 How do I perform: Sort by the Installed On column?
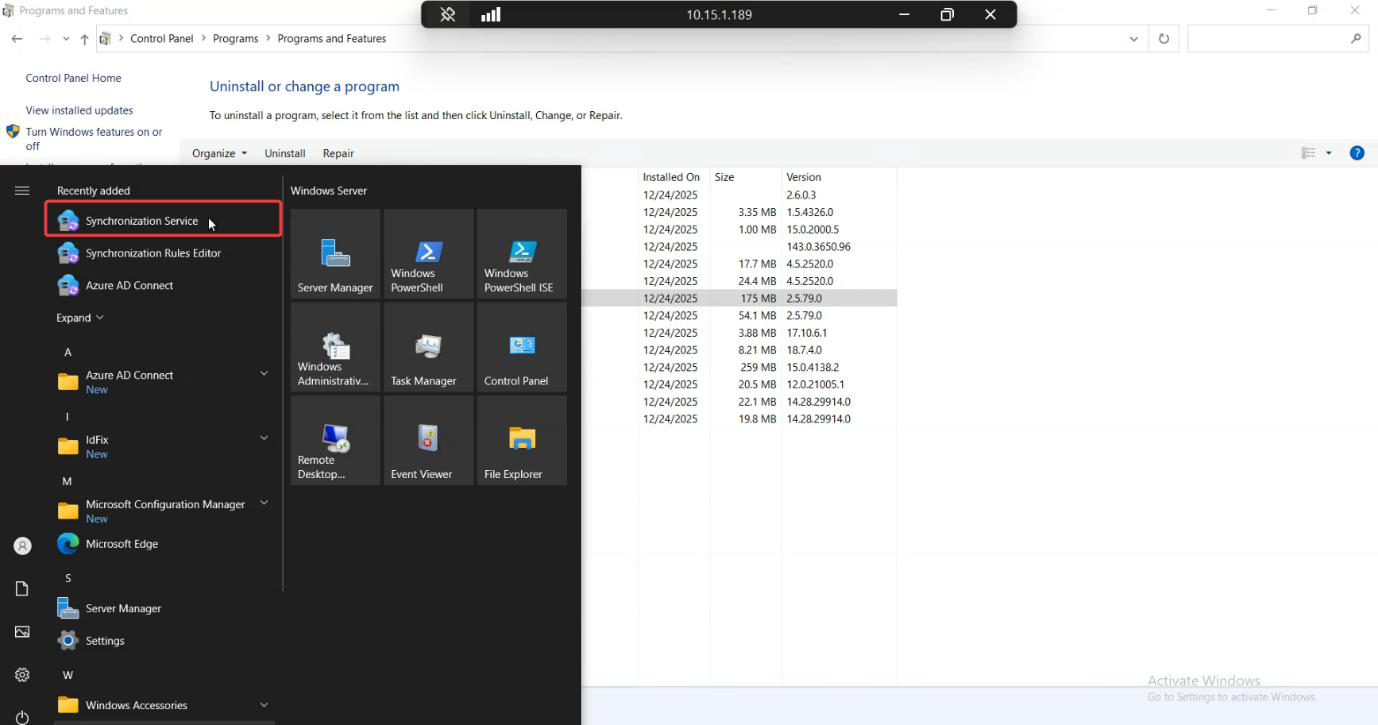pos(674,177)
